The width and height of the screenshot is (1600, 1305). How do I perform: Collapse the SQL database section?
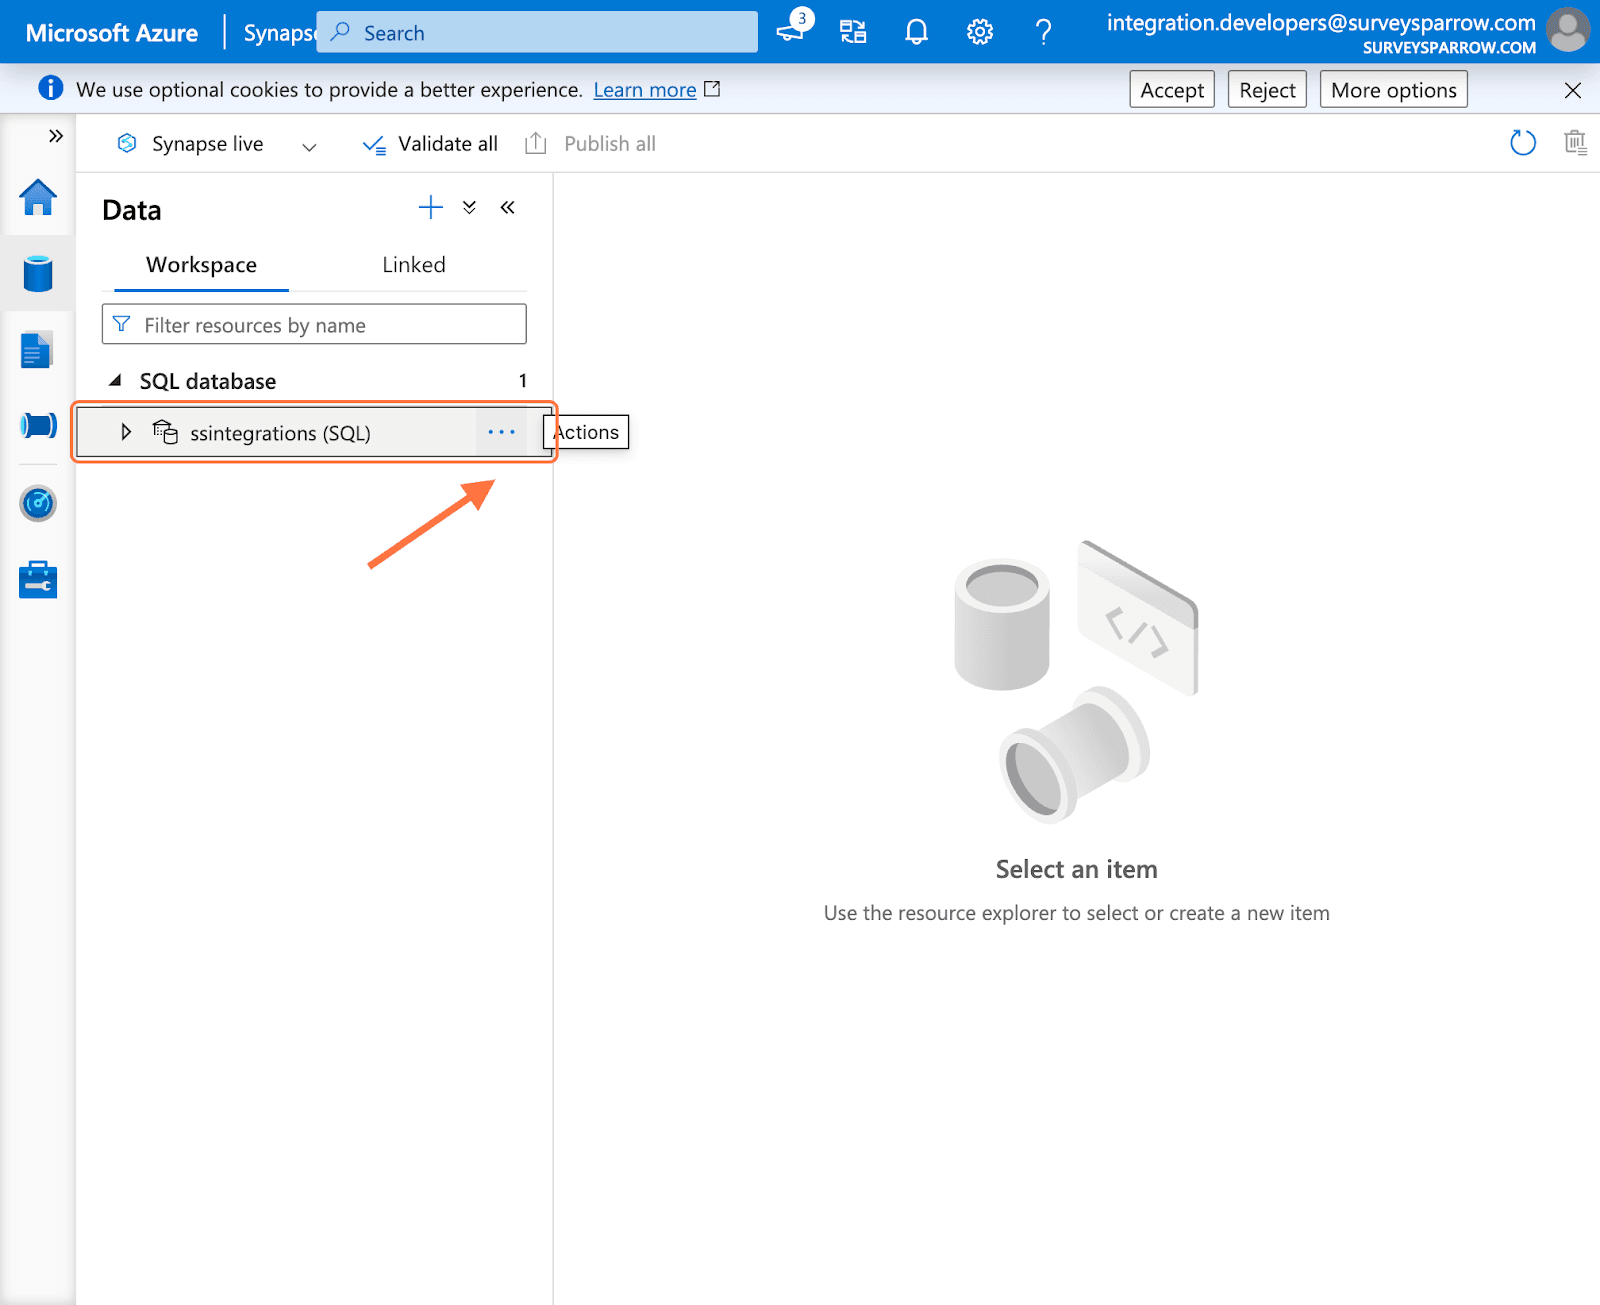coord(116,381)
